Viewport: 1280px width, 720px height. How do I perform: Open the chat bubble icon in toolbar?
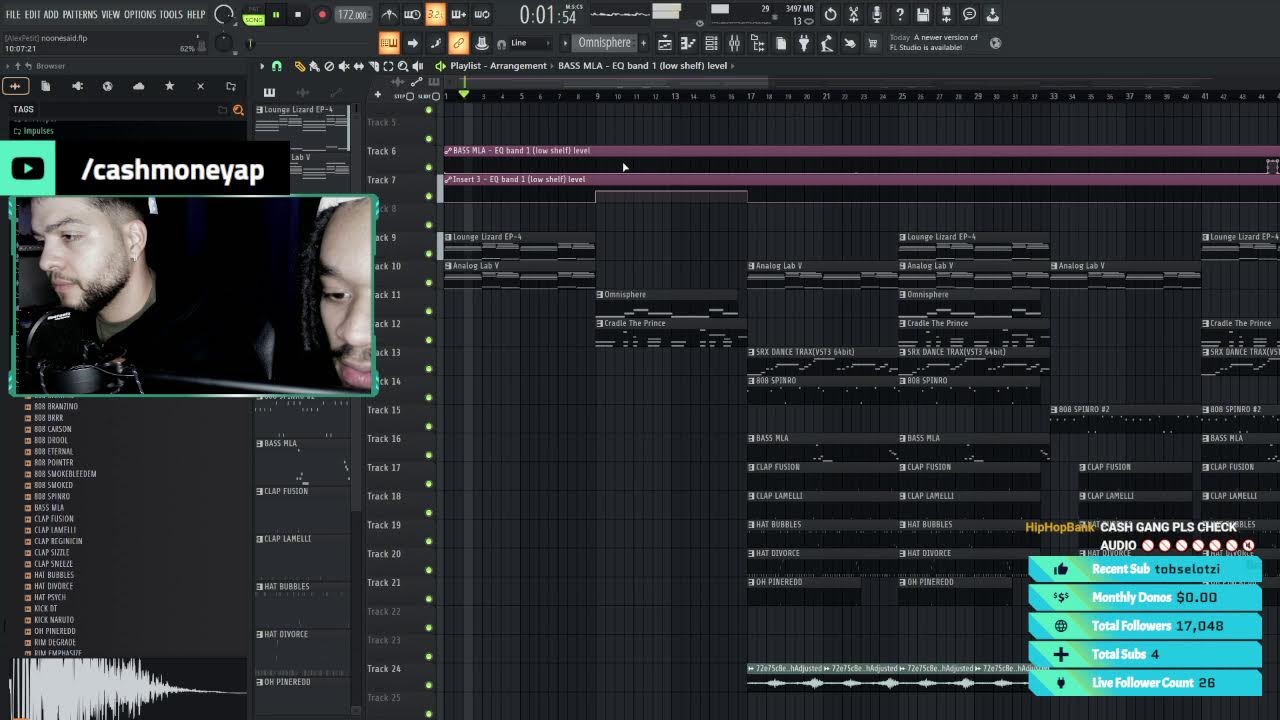pos(969,15)
